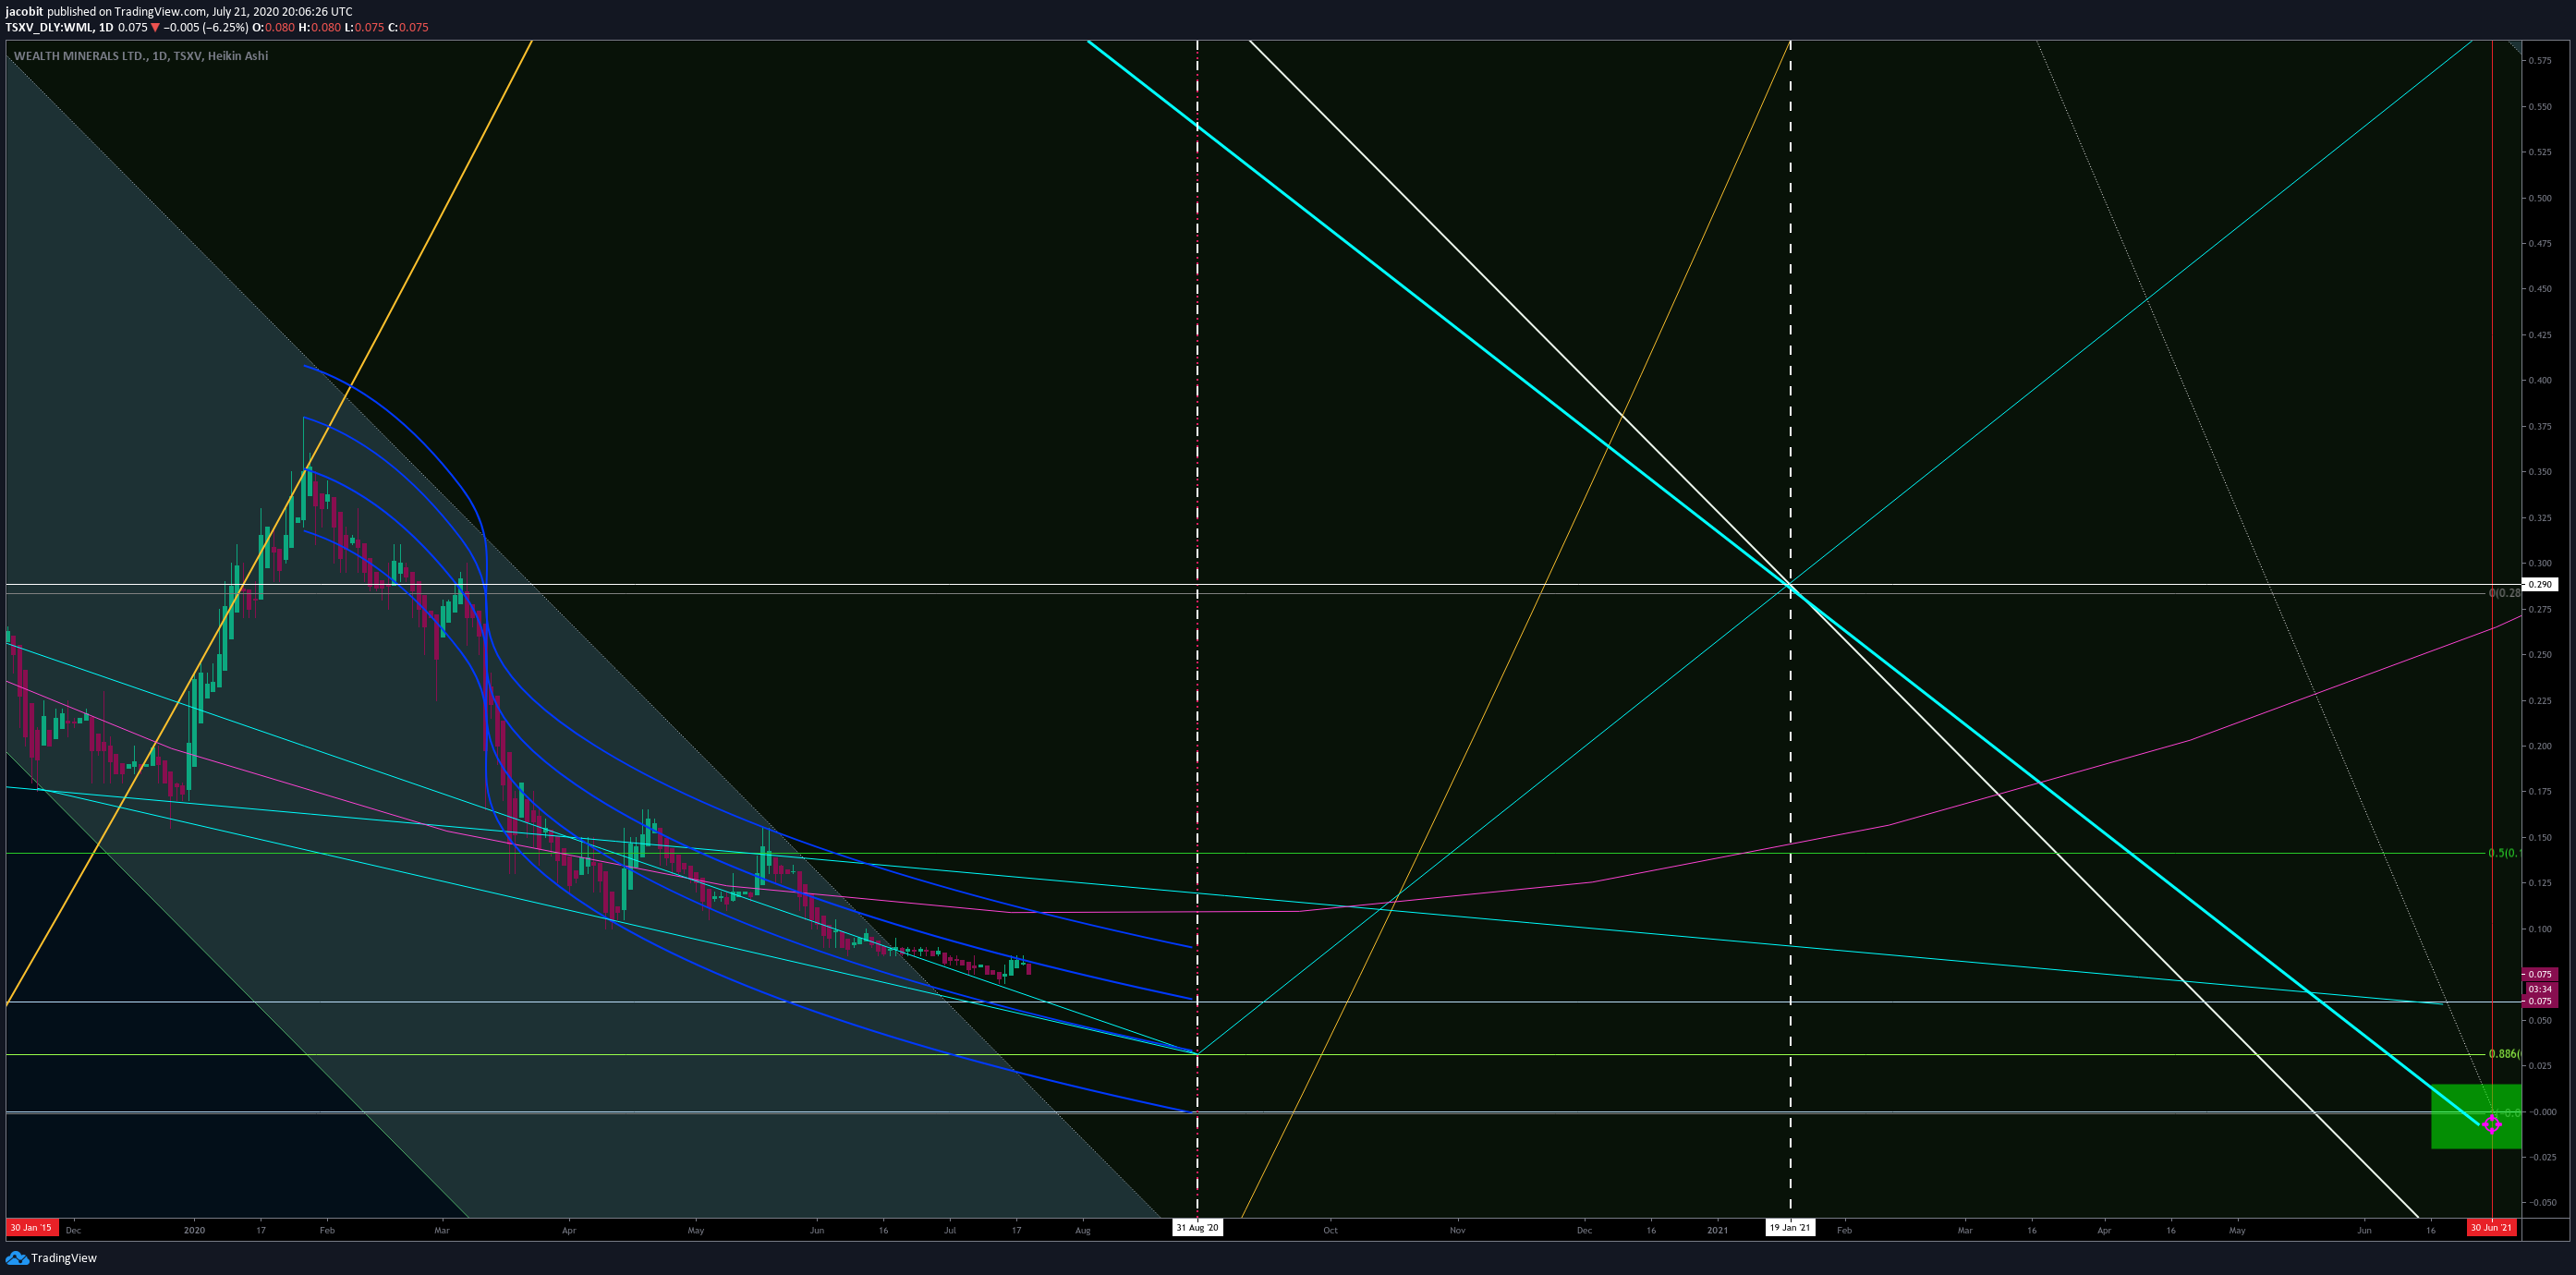Click the 0.500 price axis label
2576x1275 pixels.
click(x=2539, y=198)
